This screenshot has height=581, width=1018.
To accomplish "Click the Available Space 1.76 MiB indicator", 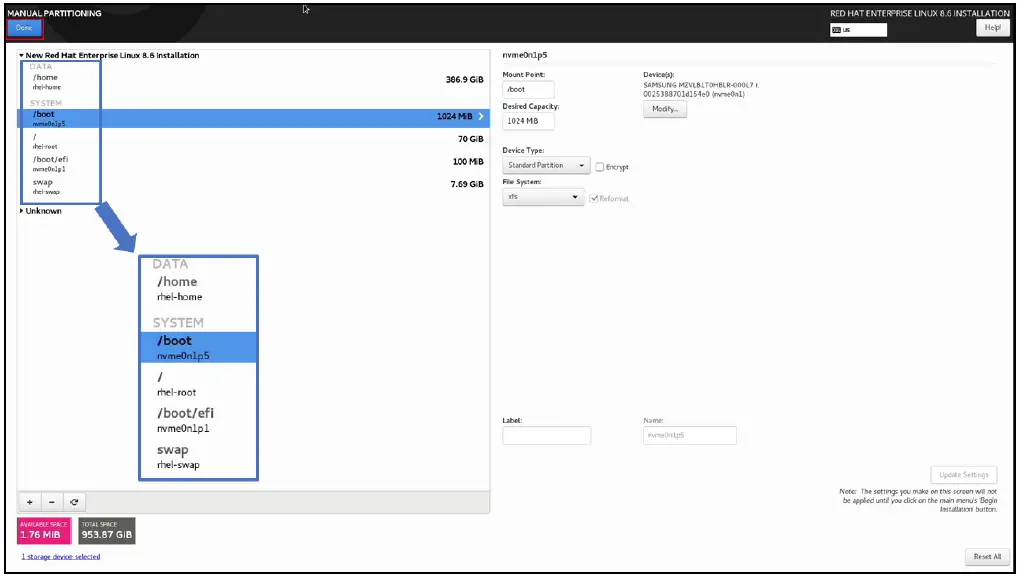I will [x=43, y=531].
